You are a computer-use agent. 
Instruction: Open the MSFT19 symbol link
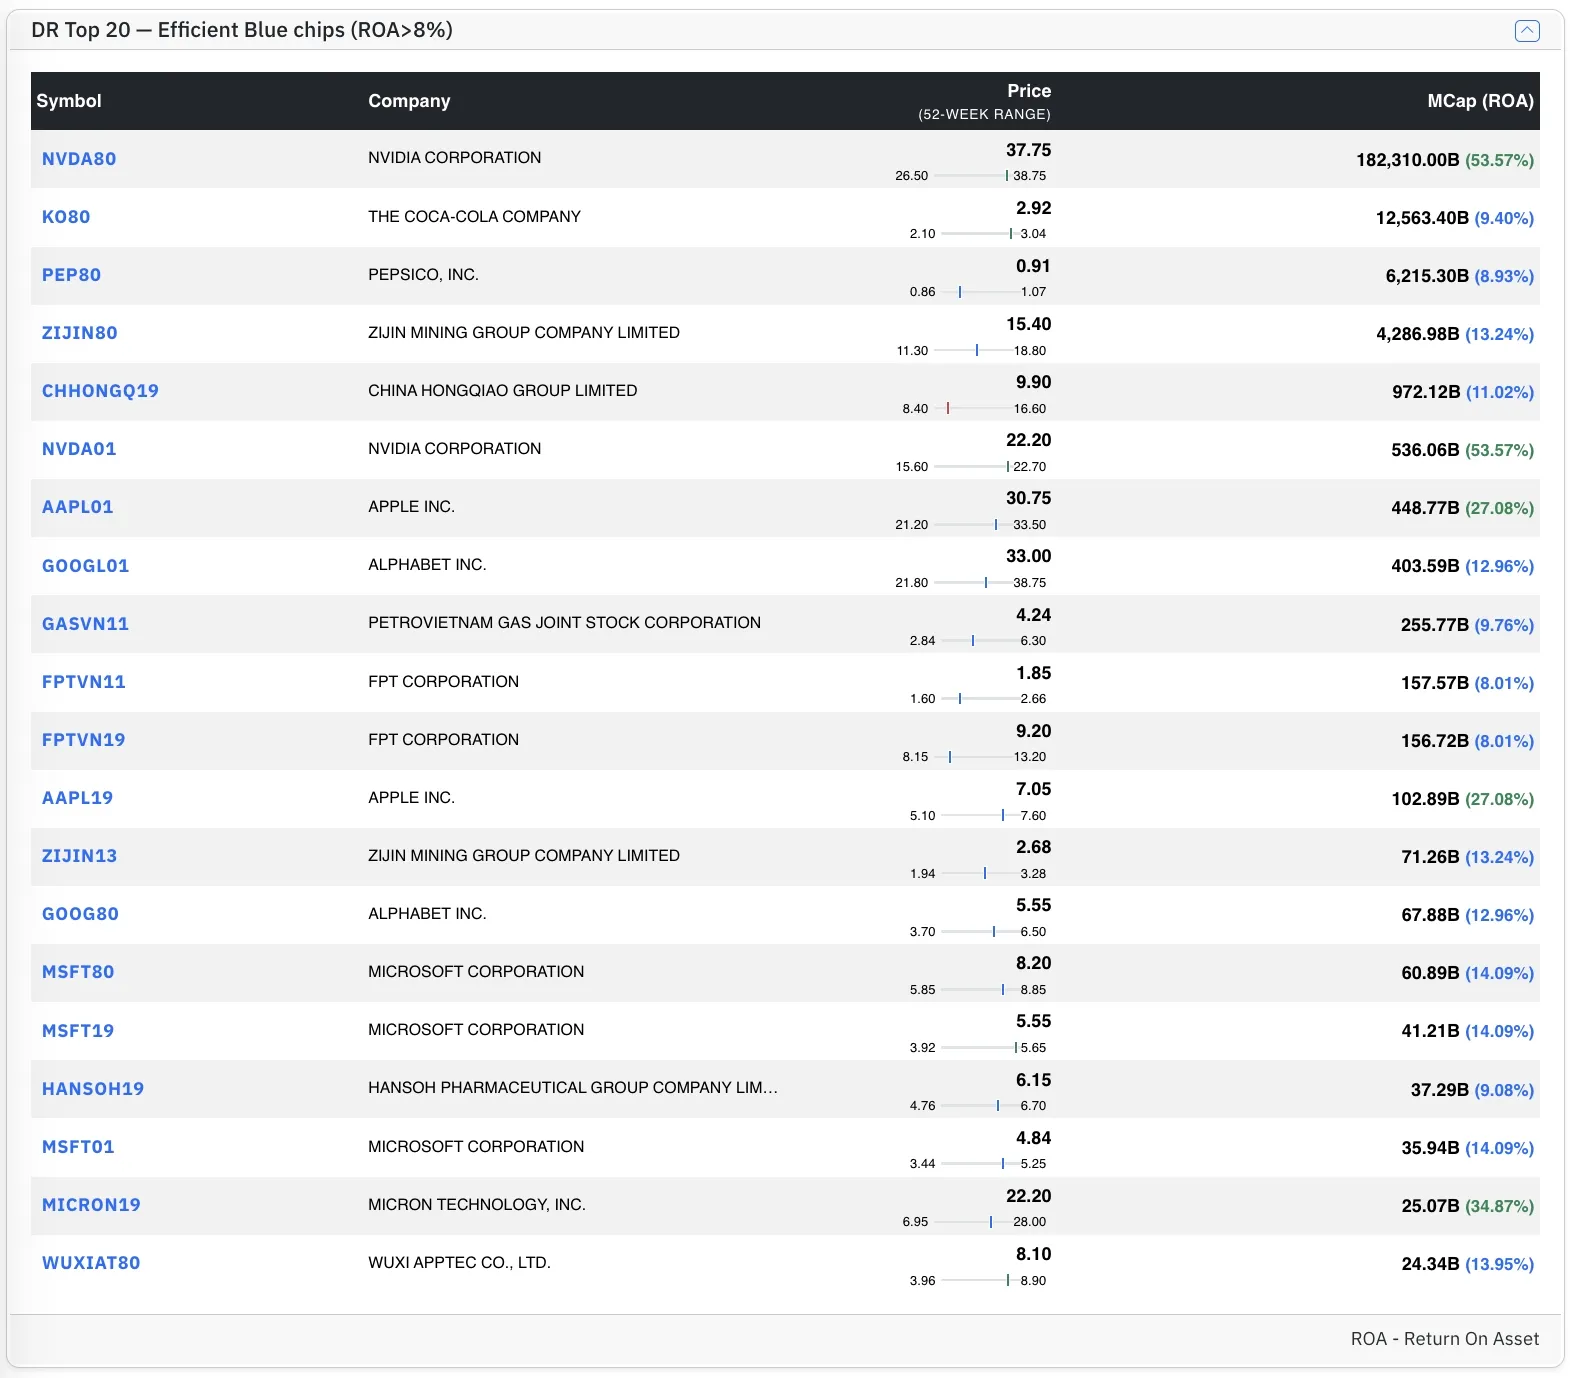point(78,1031)
